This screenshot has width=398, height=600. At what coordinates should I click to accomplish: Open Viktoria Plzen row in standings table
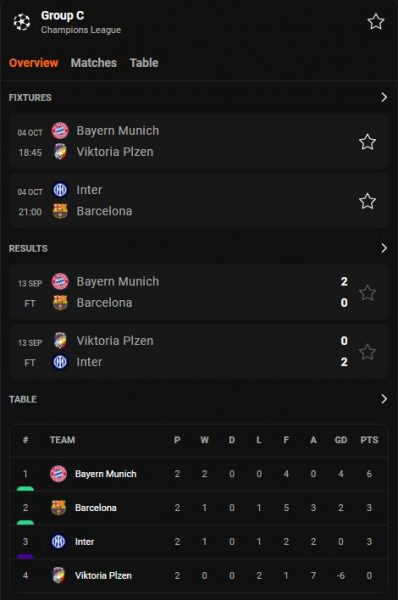pyautogui.click(x=199, y=575)
